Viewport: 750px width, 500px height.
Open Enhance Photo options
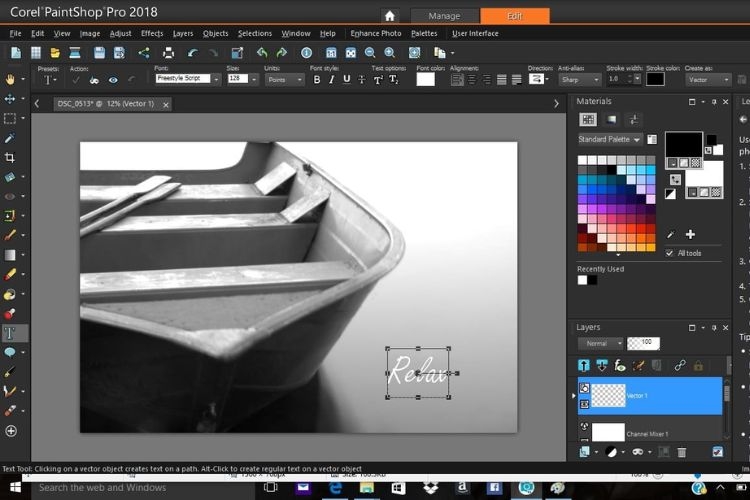[x=376, y=33]
